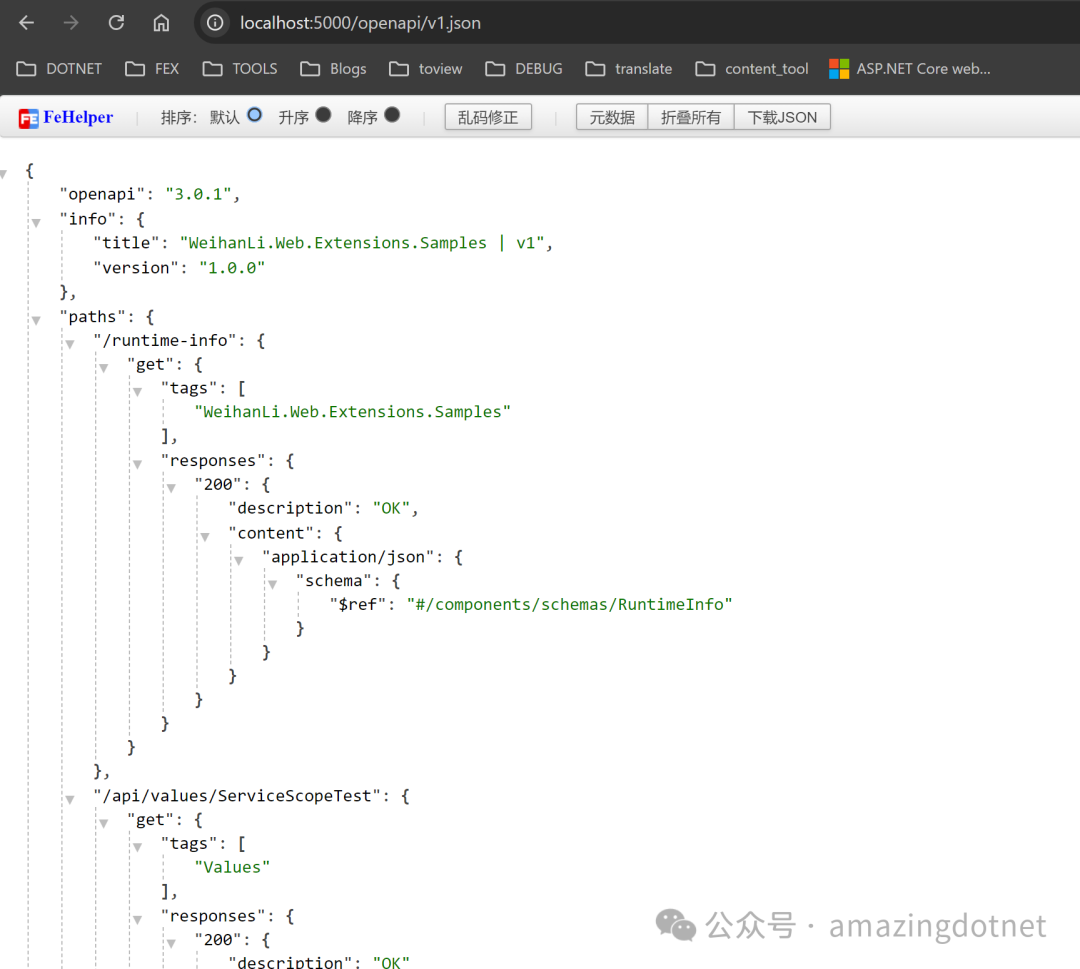Select the 升序 ascending sort option
Viewport: 1080px width, 969px height.
327,116
